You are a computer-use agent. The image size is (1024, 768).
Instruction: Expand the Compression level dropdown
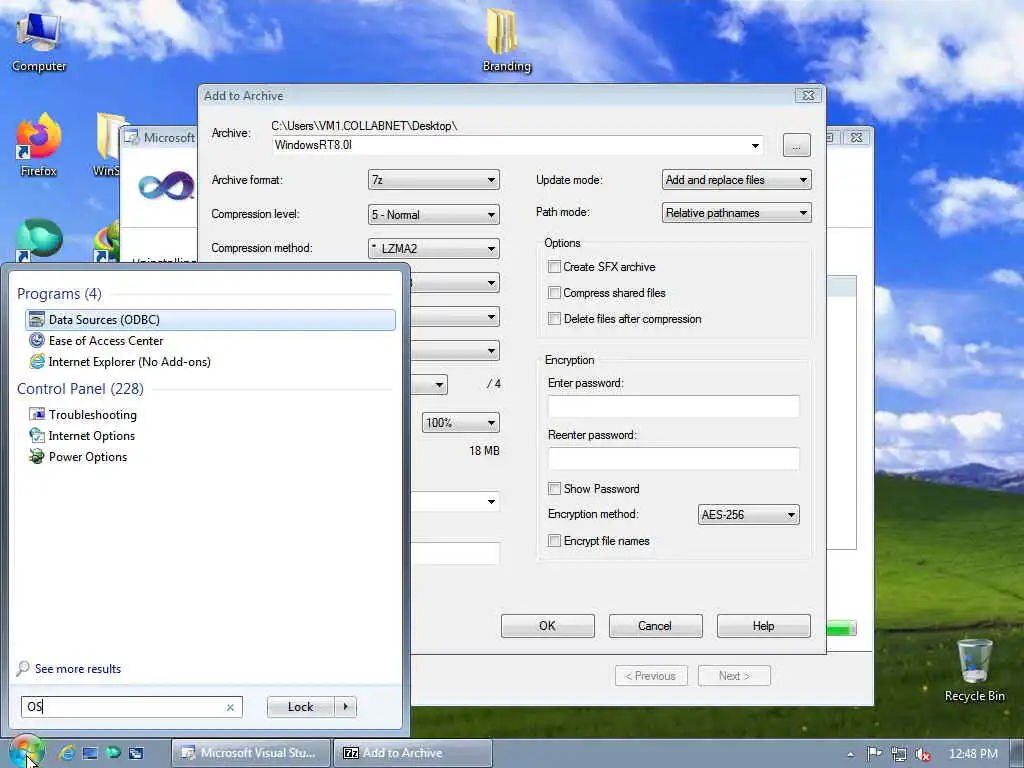[434, 214]
